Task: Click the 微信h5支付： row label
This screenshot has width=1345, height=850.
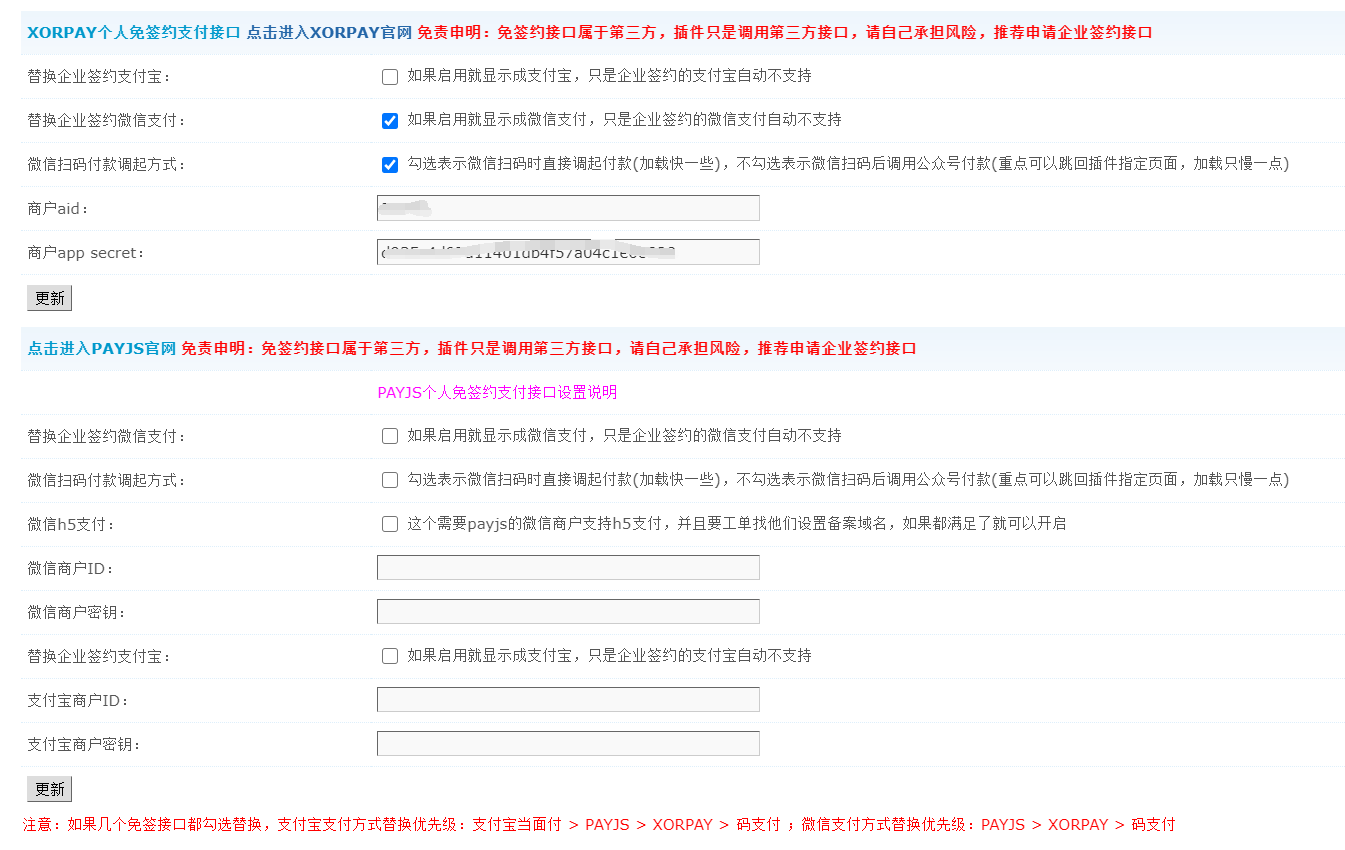Action: pyautogui.click(x=71, y=524)
